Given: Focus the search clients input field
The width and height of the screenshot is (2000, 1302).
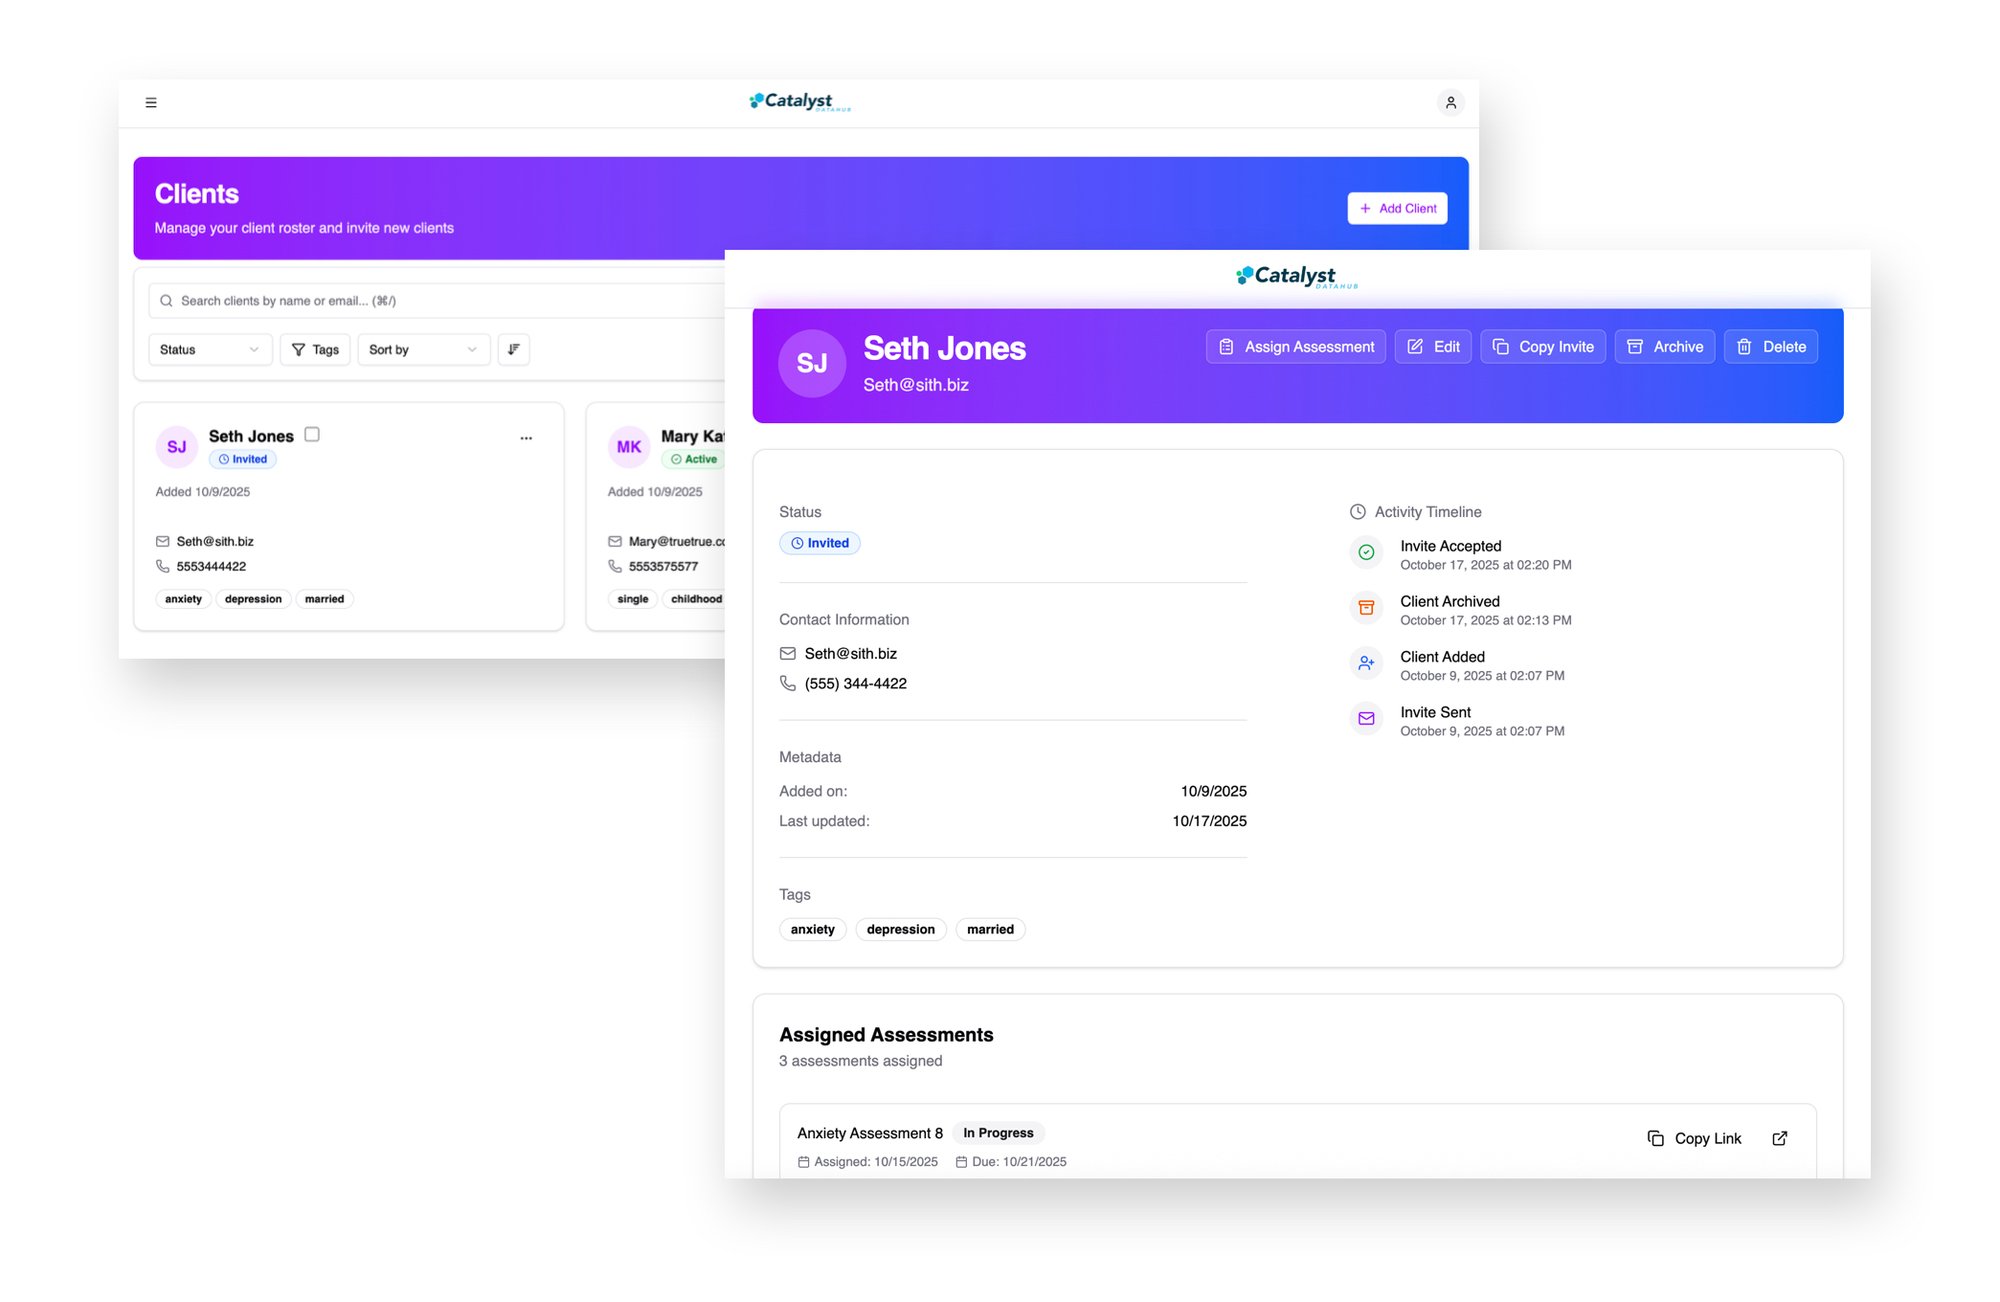Looking at the screenshot, I should tap(440, 301).
